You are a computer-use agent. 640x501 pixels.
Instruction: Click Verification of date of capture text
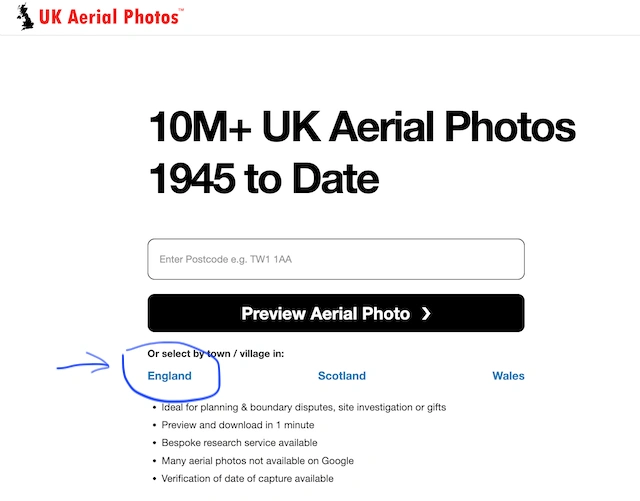click(247, 479)
